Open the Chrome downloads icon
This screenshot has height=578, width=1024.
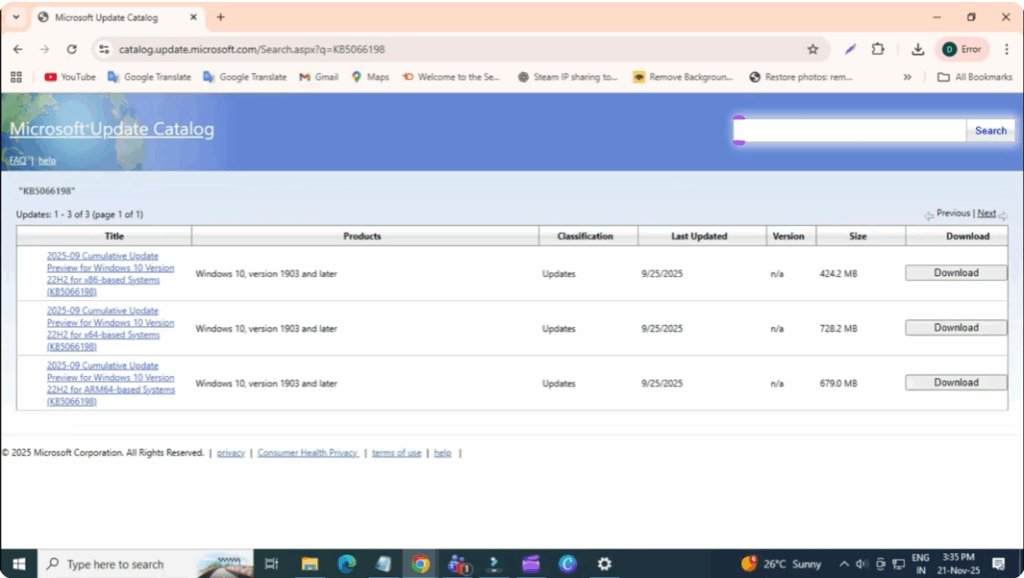917,48
